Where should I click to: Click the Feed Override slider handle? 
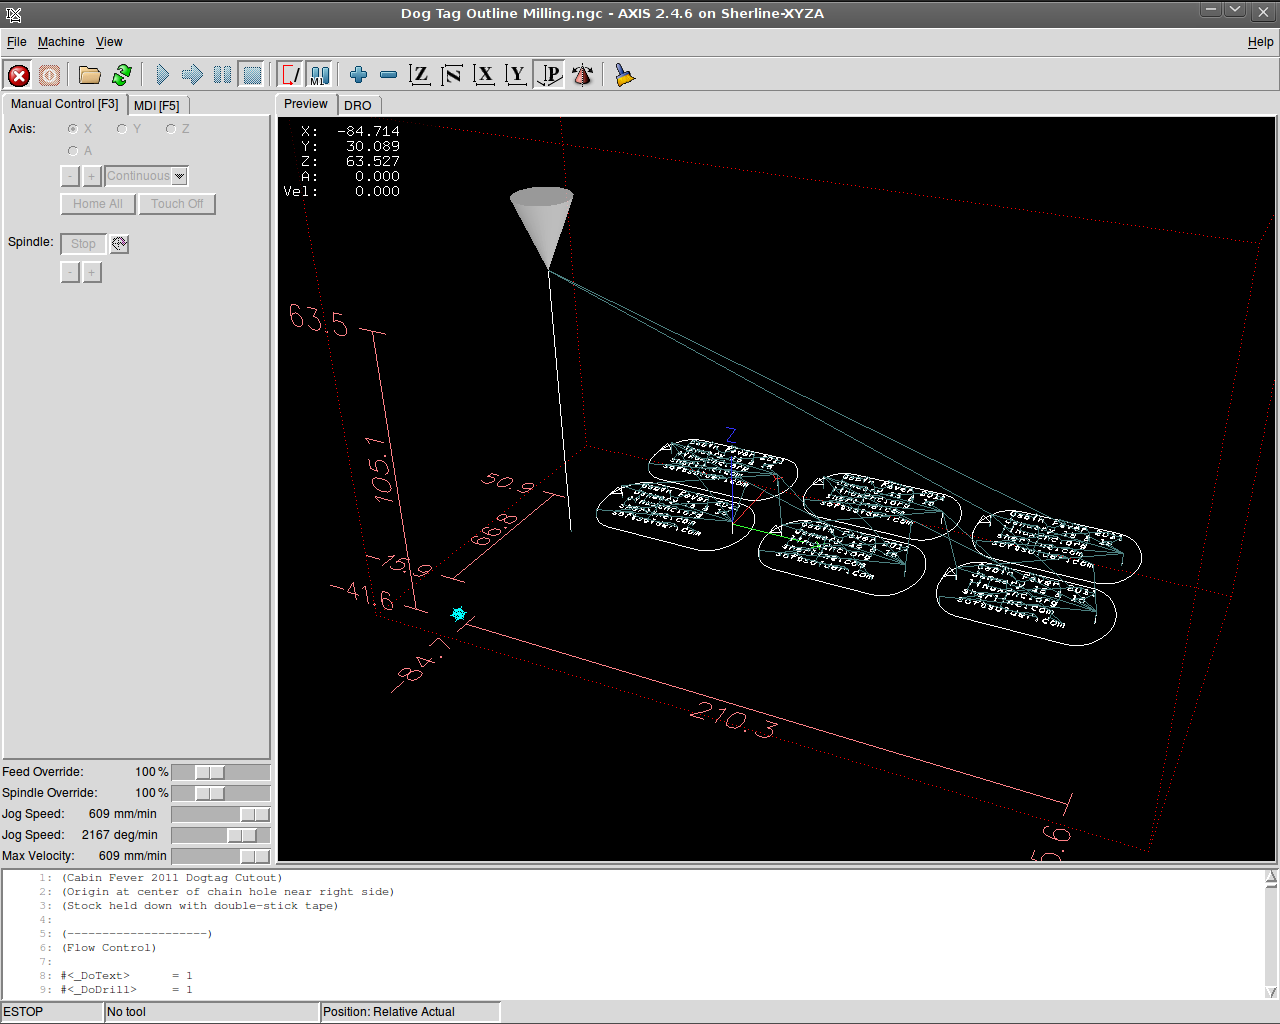(210, 772)
